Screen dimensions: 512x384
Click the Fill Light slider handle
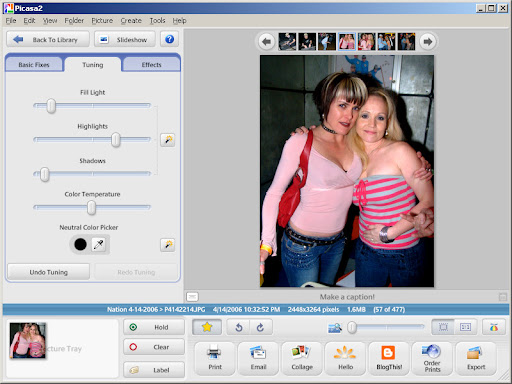[51, 106]
